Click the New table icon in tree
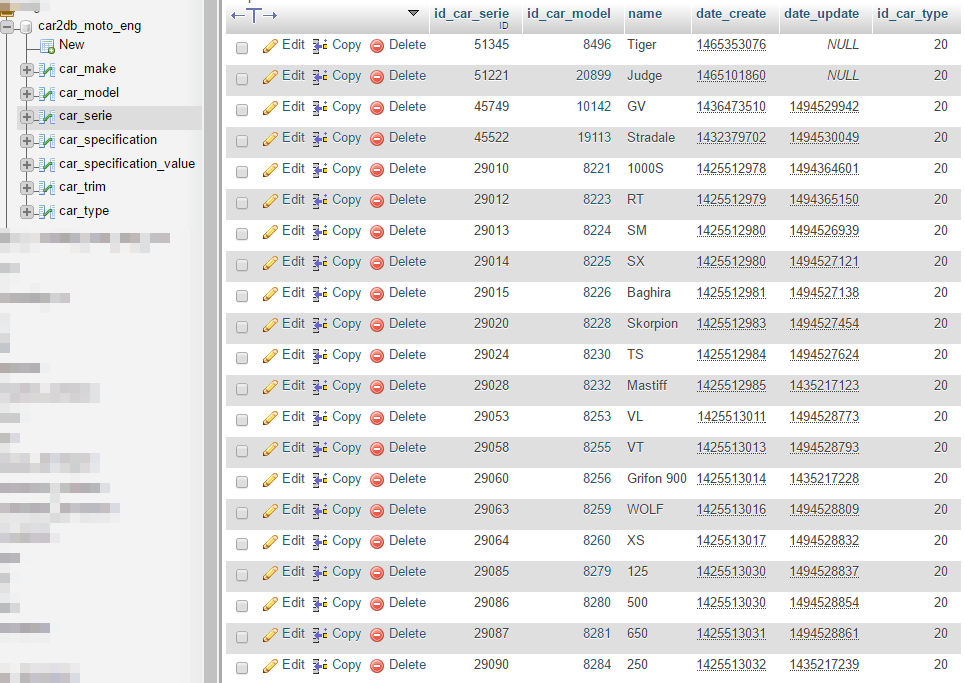The width and height of the screenshot is (965, 683). [x=47, y=46]
